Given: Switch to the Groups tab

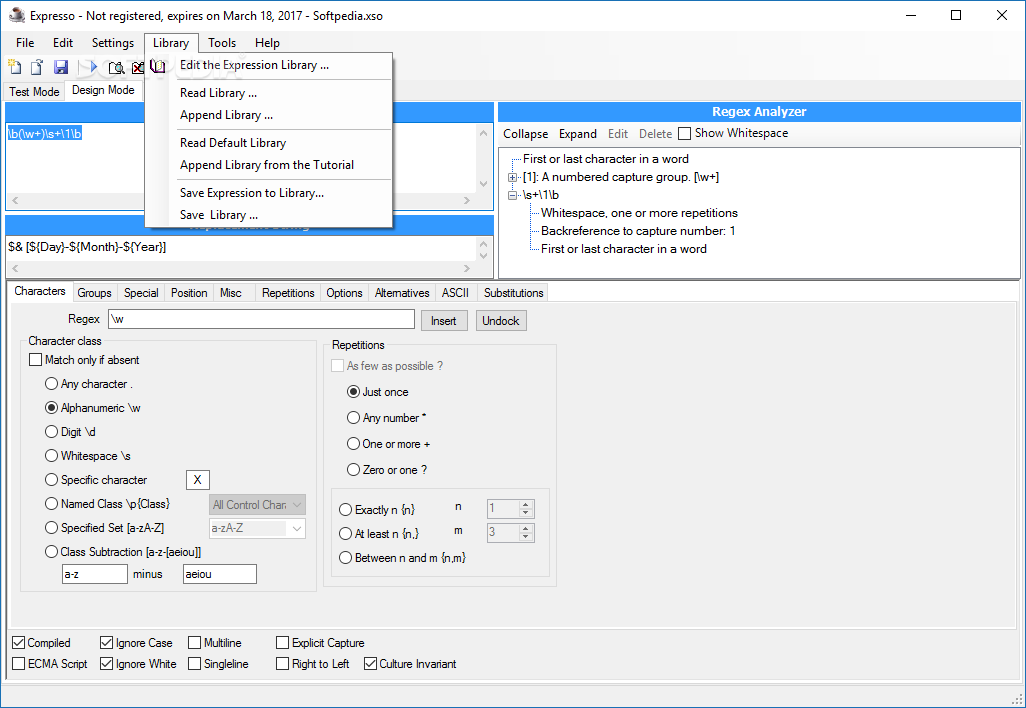Looking at the screenshot, I should tap(94, 292).
